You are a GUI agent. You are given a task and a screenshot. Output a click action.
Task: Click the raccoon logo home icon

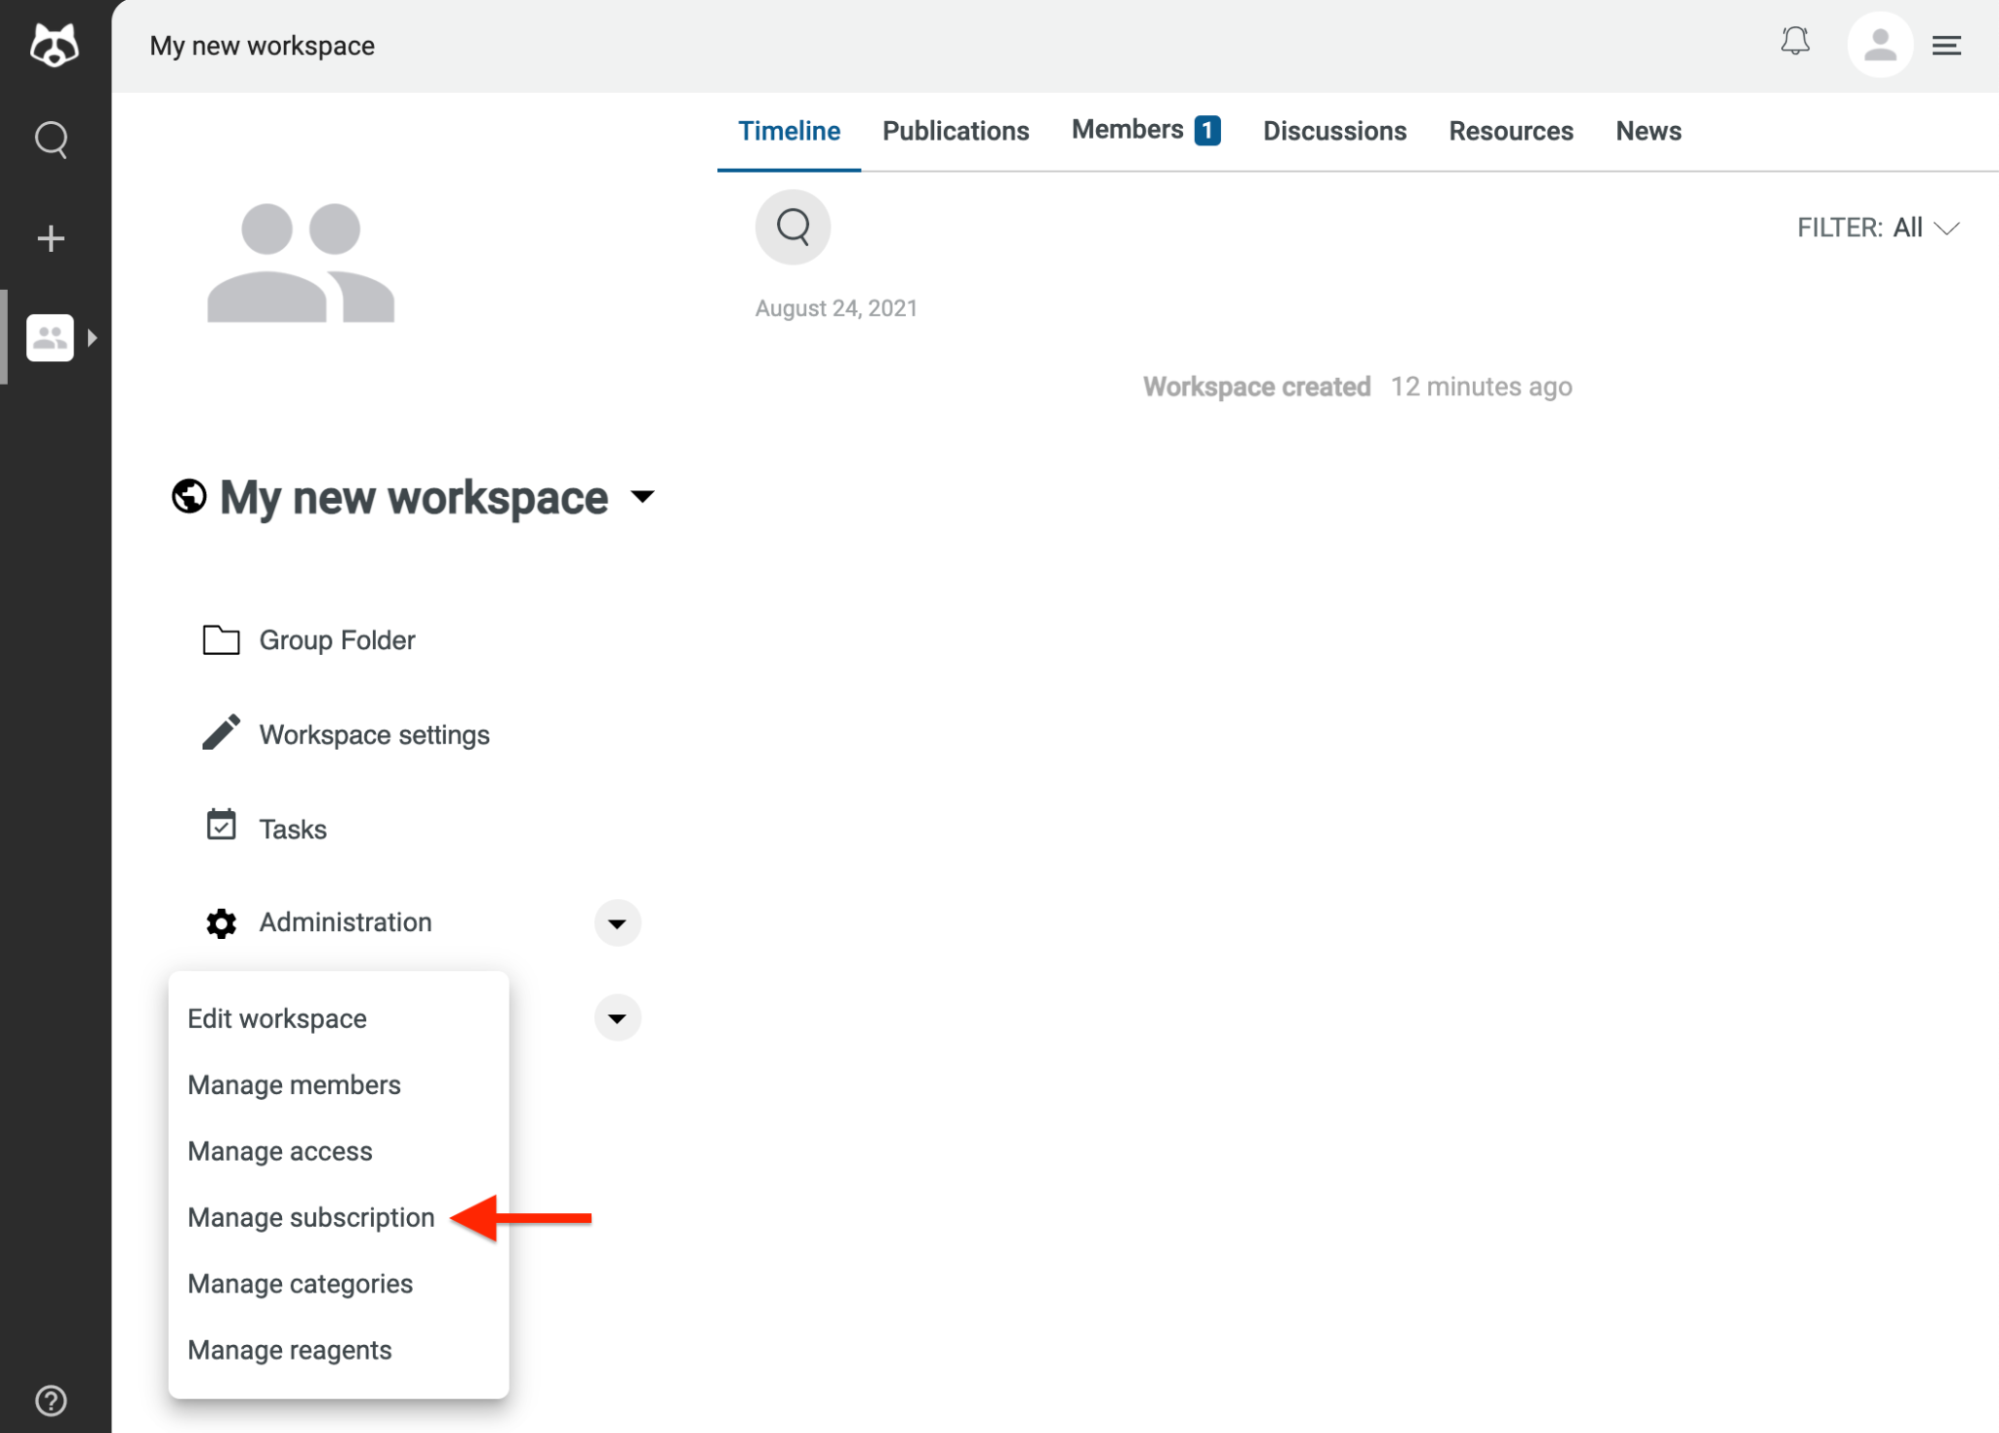tap(54, 46)
